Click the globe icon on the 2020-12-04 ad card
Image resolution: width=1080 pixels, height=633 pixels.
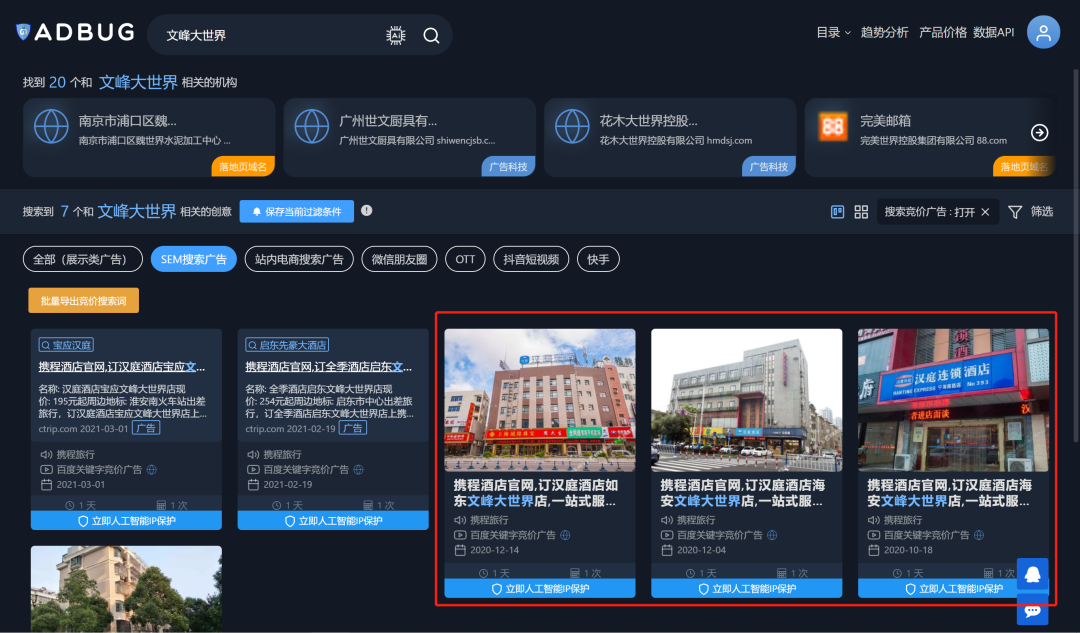(772, 535)
